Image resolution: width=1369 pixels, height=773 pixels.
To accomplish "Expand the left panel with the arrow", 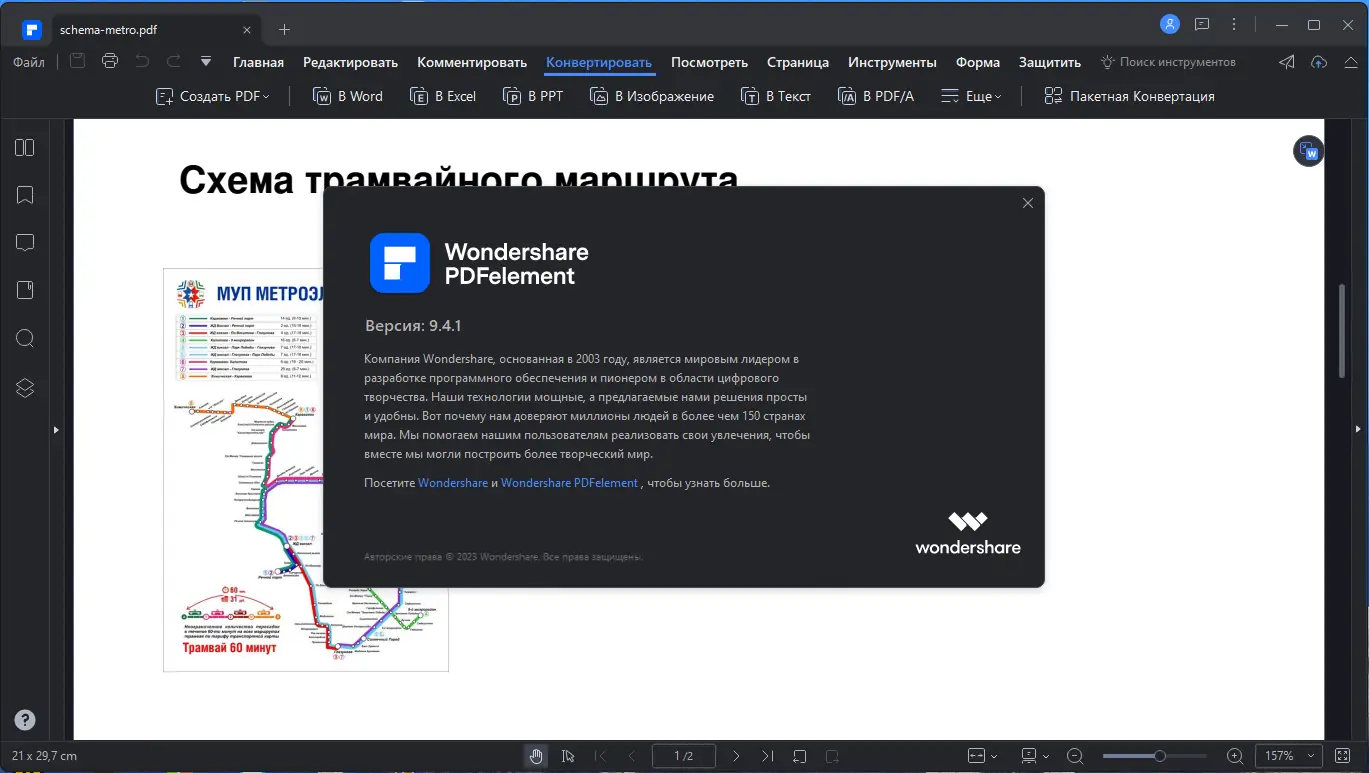I will (56, 429).
